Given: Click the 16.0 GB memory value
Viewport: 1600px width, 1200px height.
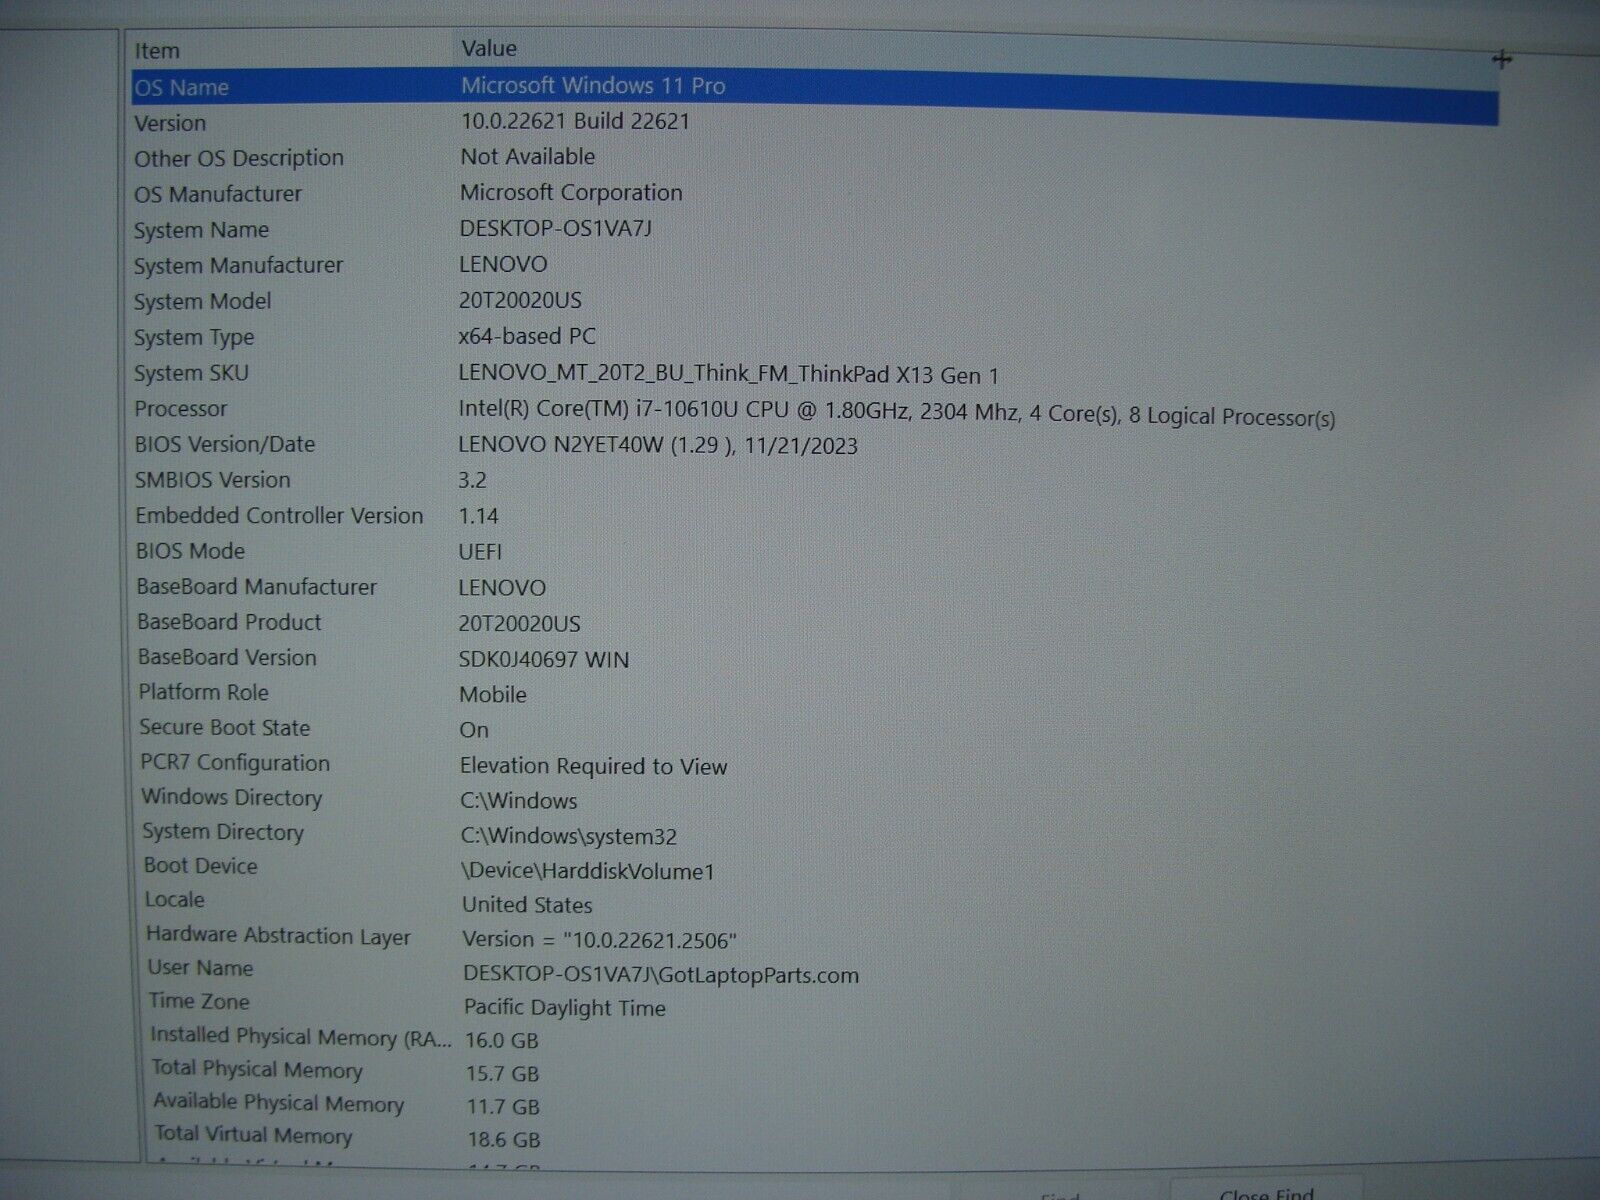Looking at the screenshot, I should pyautogui.click(x=502, y=1040).
